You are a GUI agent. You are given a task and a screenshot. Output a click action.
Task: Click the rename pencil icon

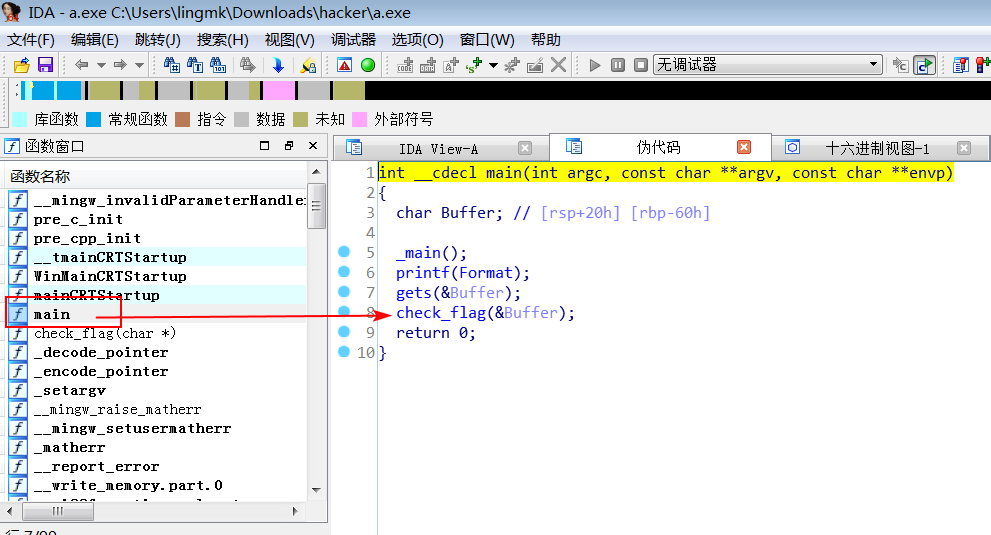pos(535,65)
